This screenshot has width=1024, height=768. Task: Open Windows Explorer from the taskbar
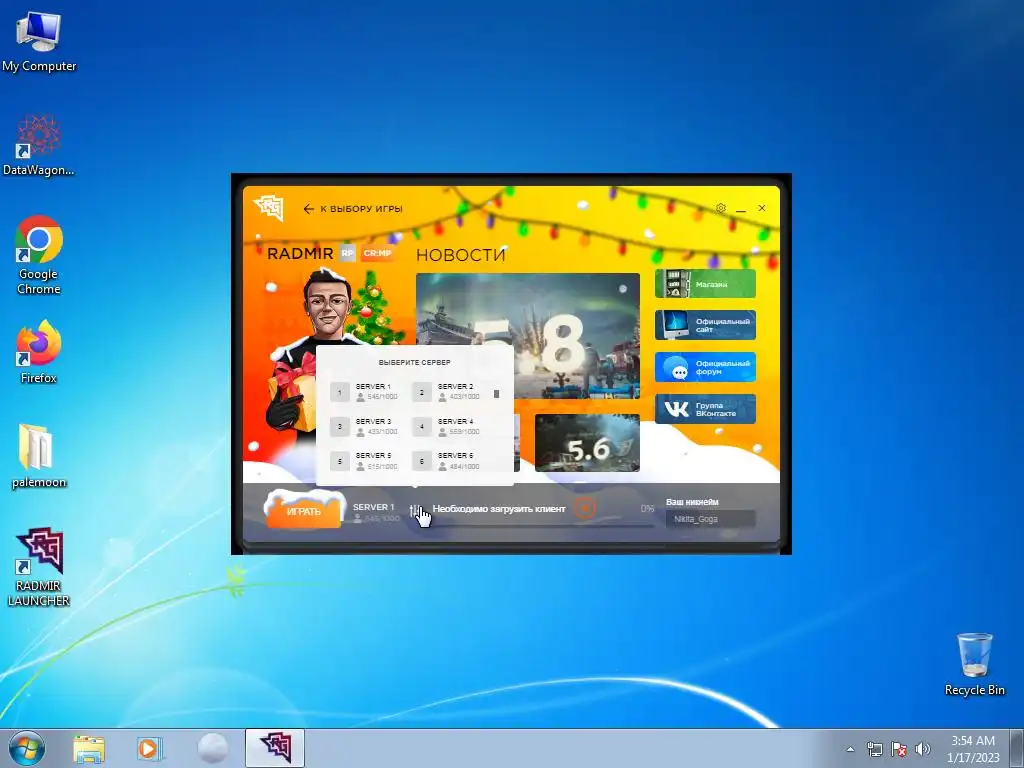[89, 748]
